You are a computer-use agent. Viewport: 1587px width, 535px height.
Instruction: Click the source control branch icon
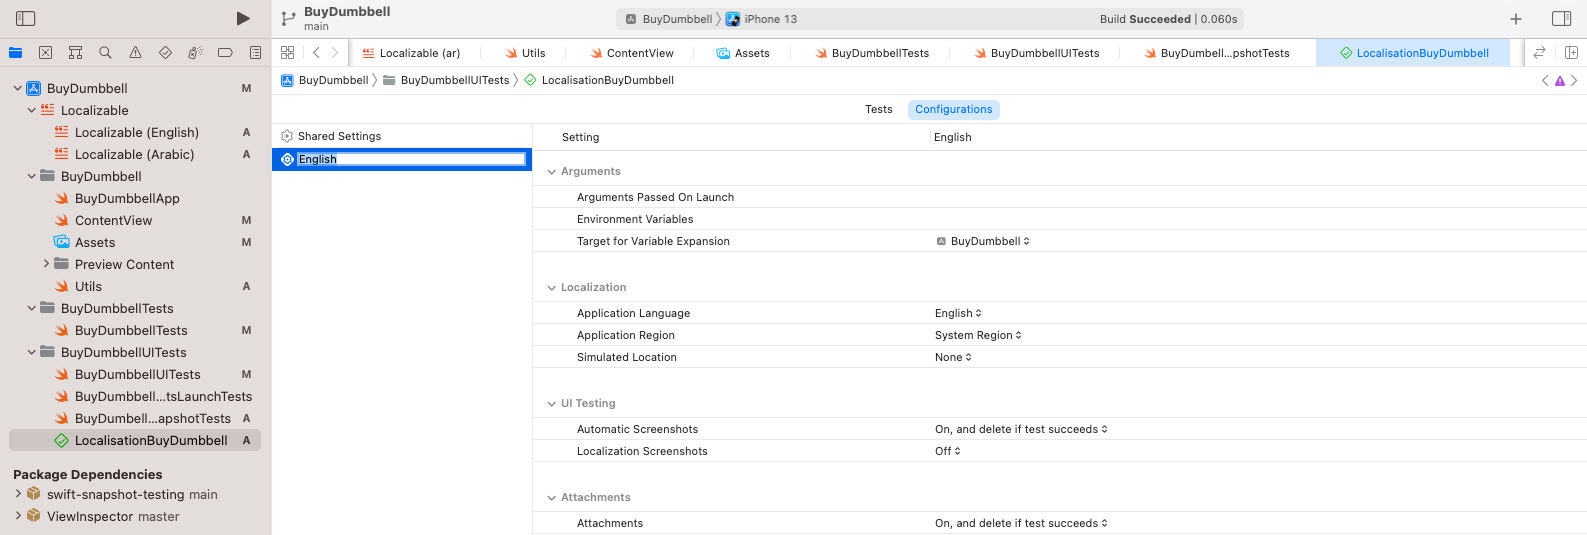click(288, 19)
